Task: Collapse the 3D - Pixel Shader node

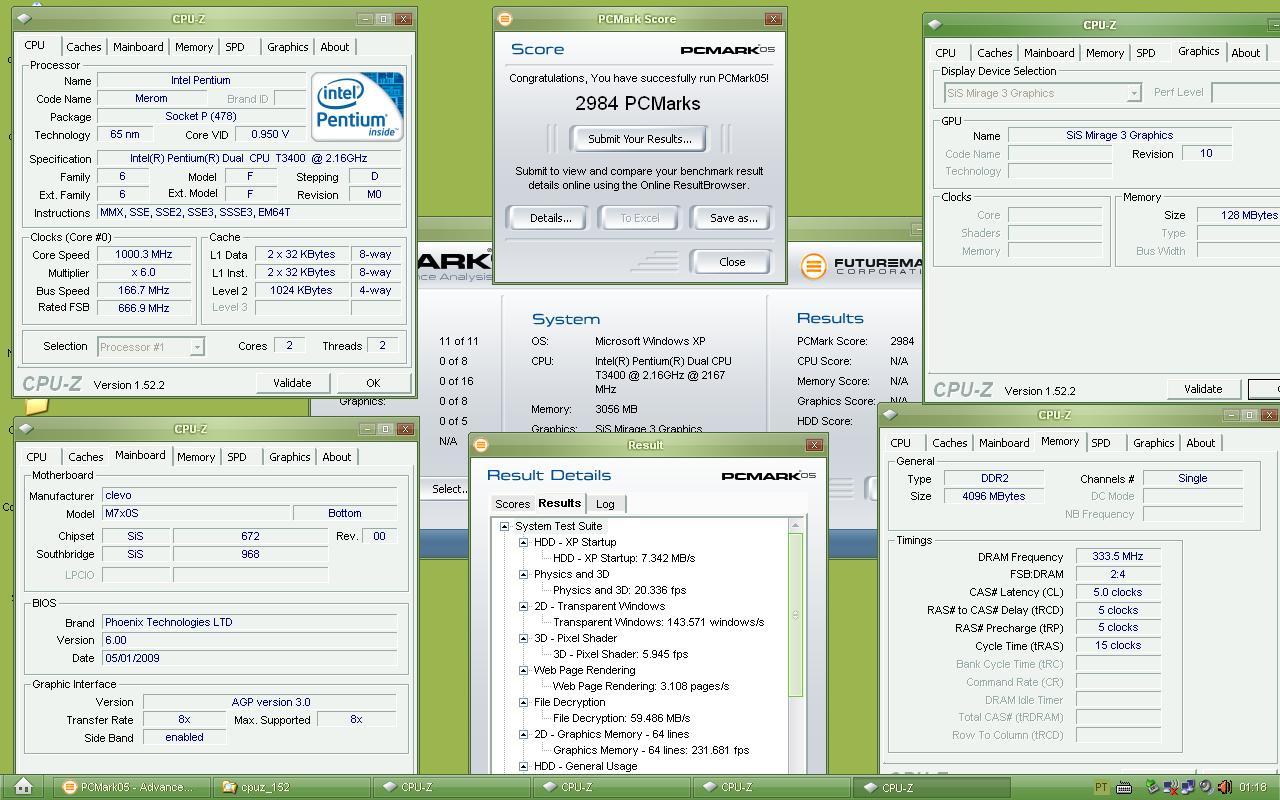Action: tap(523, 638)
